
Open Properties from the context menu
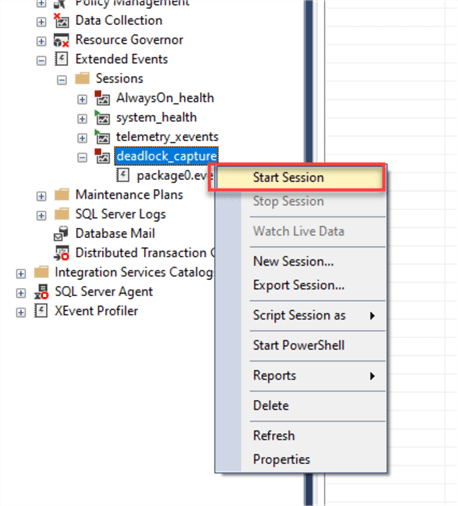point(282,459)
